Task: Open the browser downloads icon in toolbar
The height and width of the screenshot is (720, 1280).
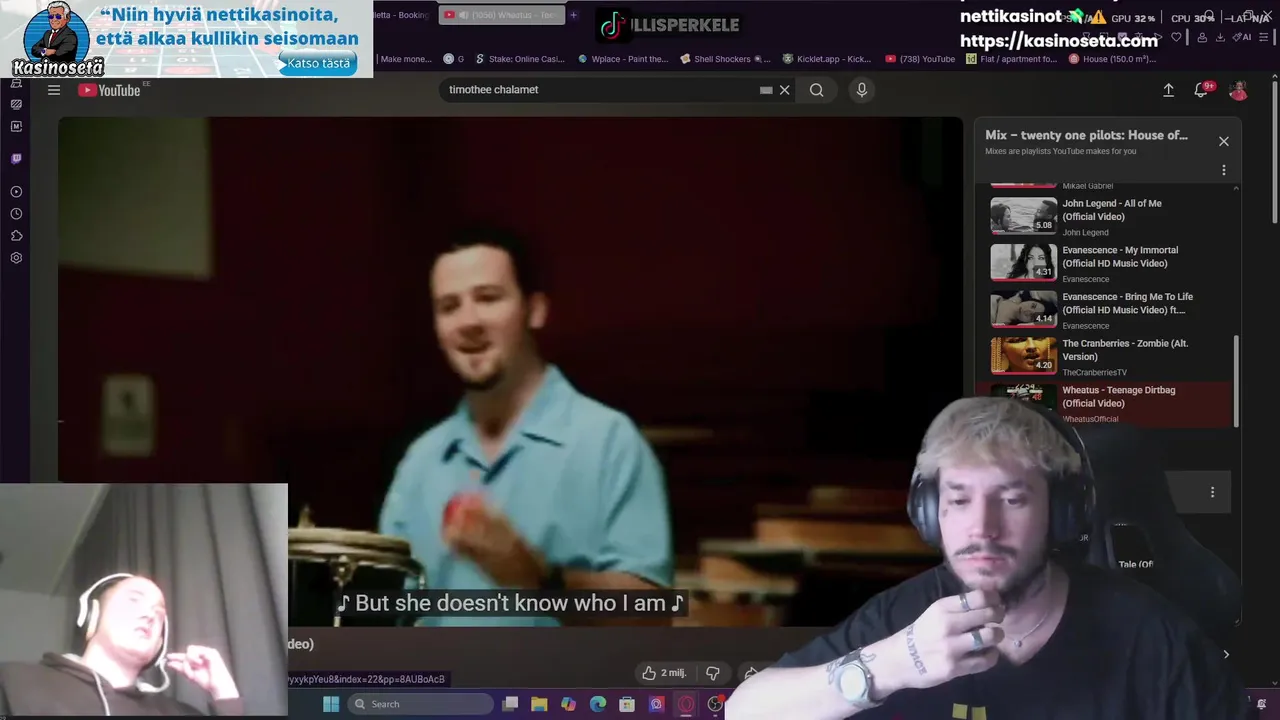Action: (1220, 37)
